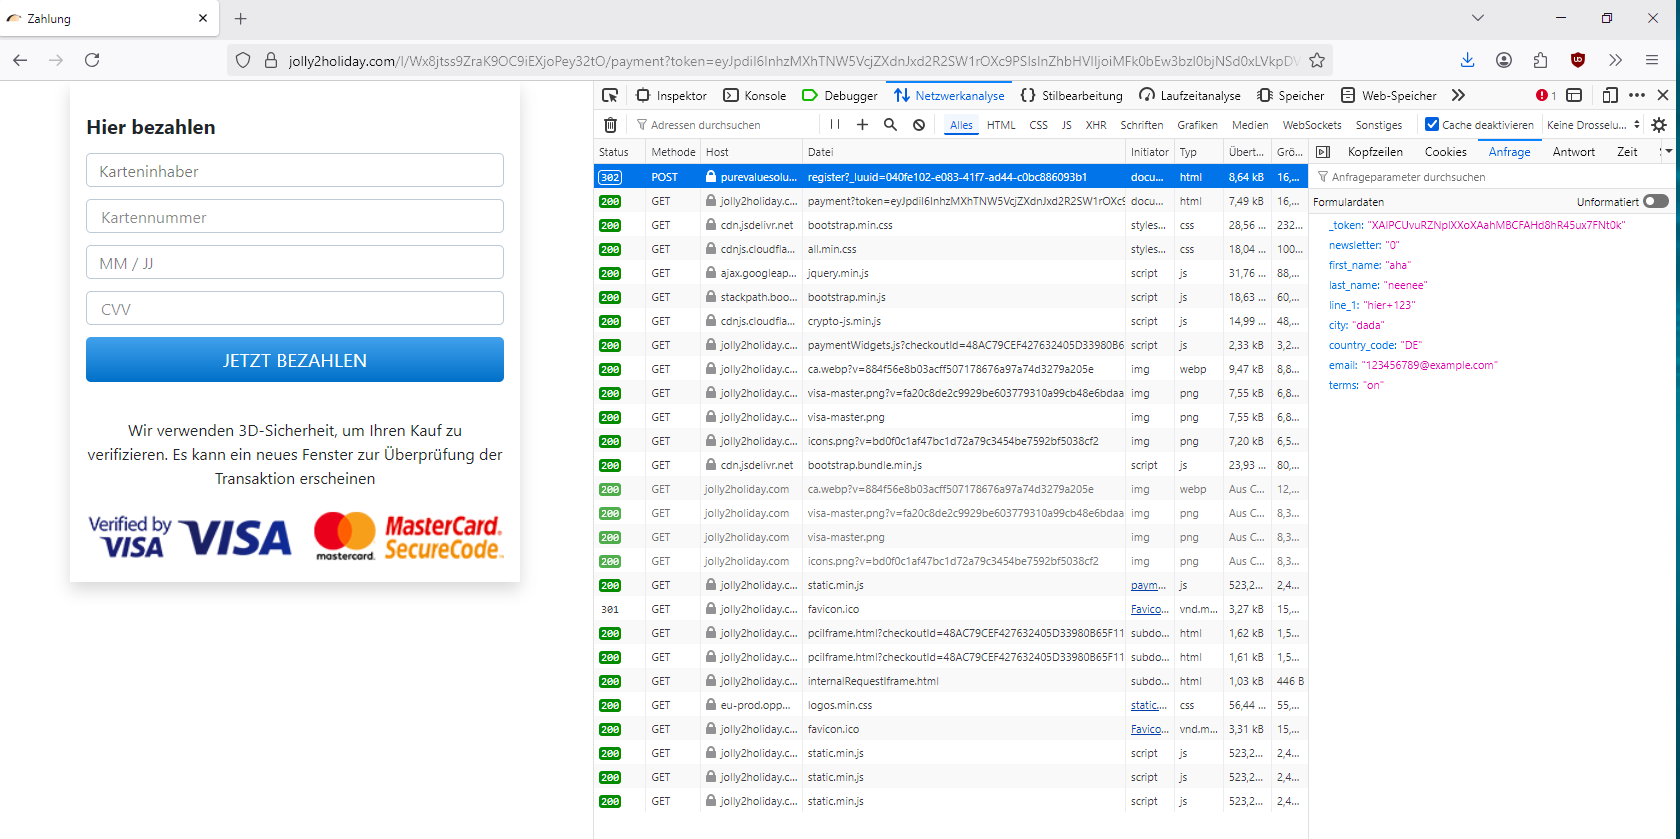Toggle responsive design mode icon
1680x839 pixels.
tap(1610, 95)
